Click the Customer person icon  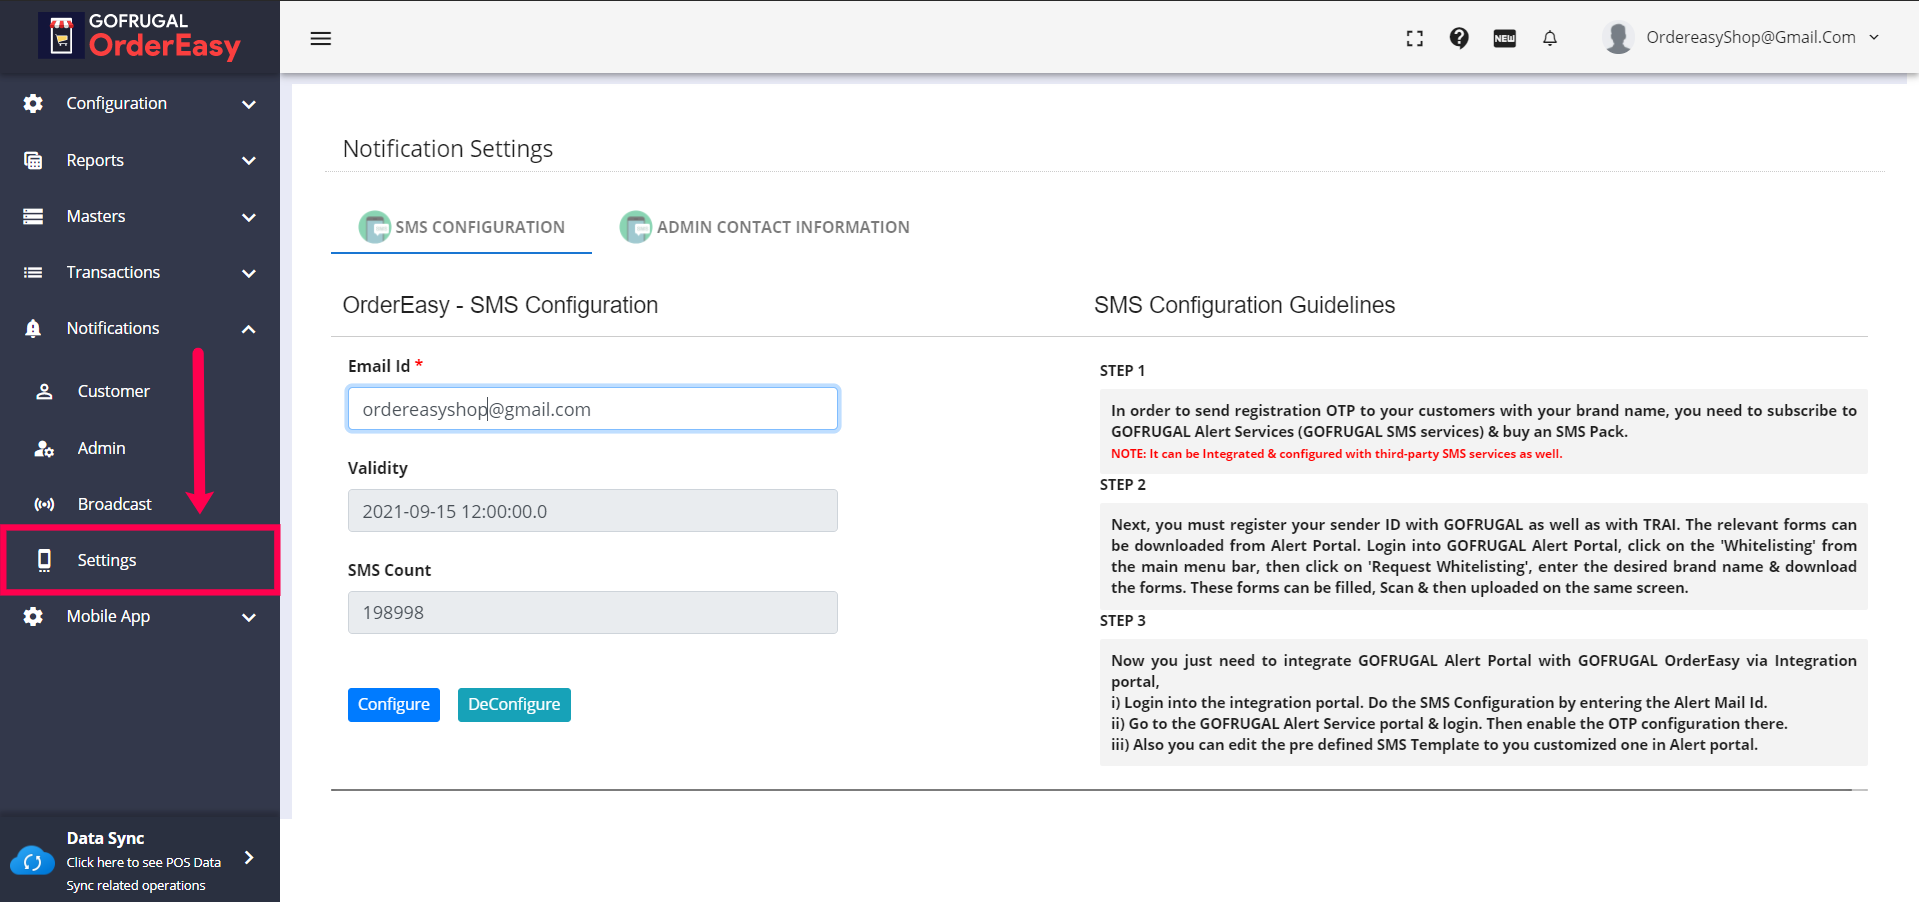click(x=44, y=391)
